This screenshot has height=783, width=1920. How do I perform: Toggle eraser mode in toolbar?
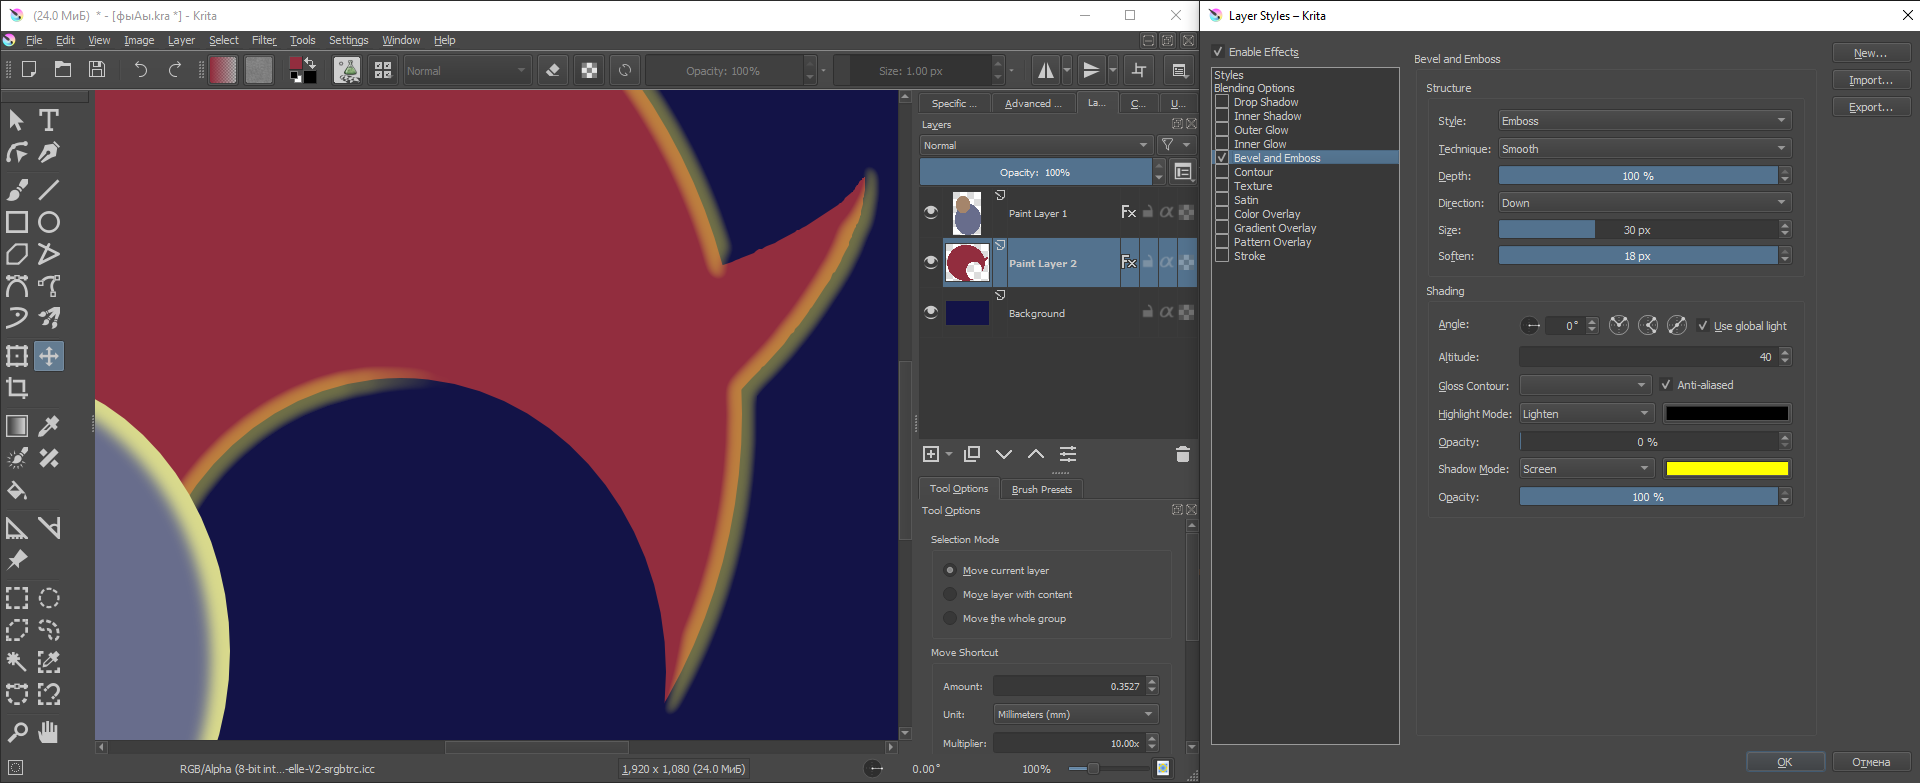coord(553,71)
